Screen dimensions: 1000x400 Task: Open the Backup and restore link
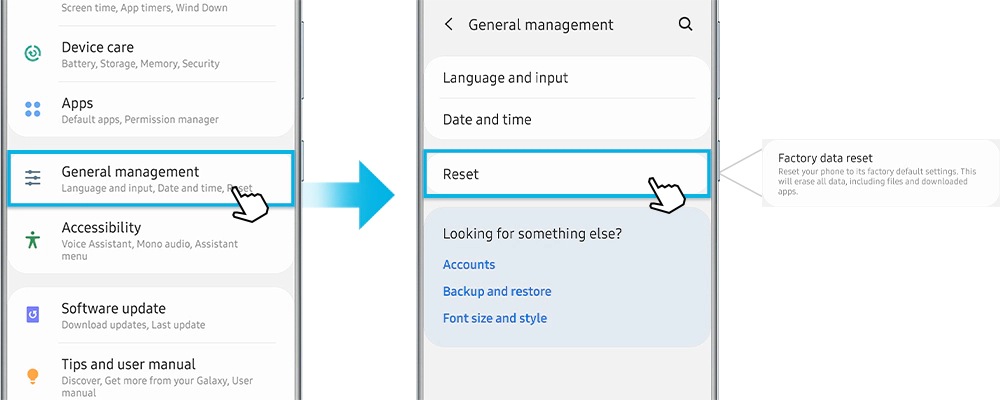pyautogui.click(x=497, y=292)
